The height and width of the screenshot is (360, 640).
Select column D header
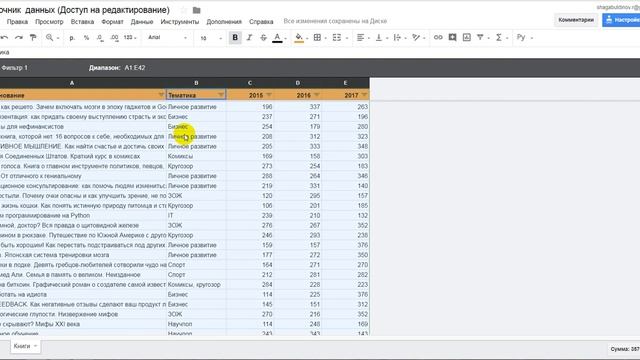tap(298, 83)
